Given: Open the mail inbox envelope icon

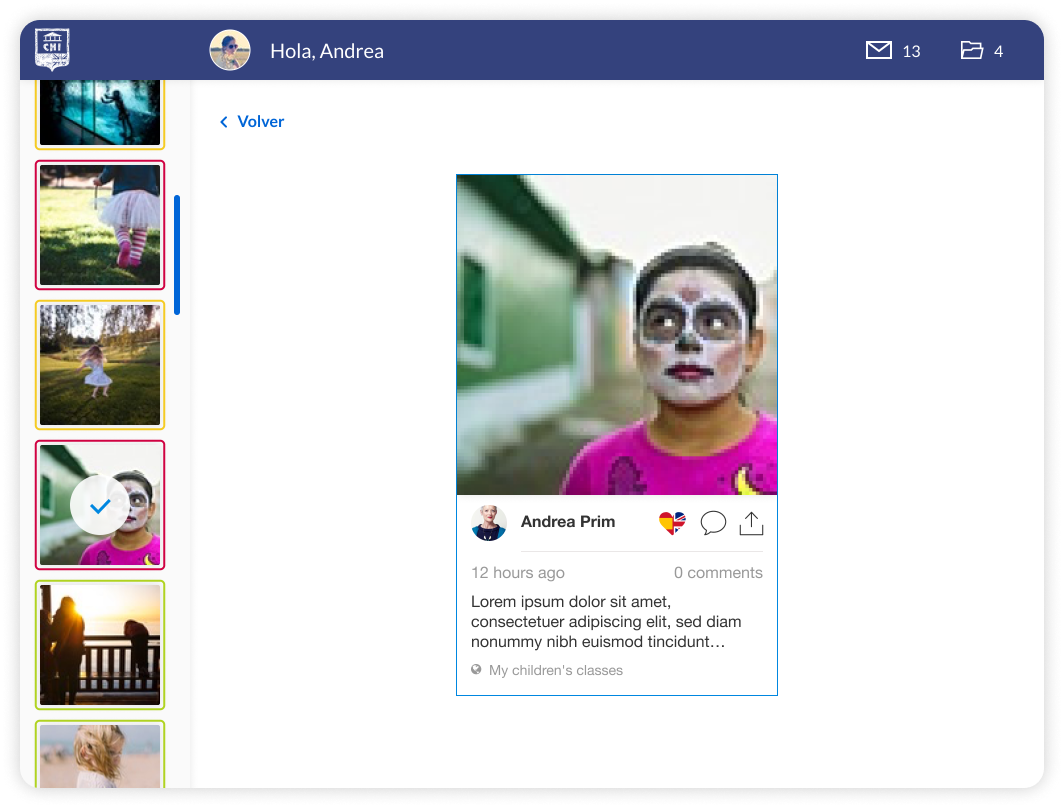Looking at the screenshot, I should pos(879,50).
